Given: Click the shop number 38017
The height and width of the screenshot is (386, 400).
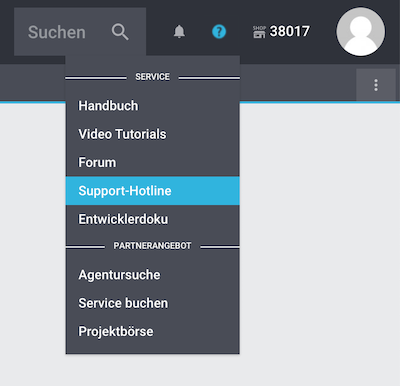Looking at the screenshot, I should point(290,31).
